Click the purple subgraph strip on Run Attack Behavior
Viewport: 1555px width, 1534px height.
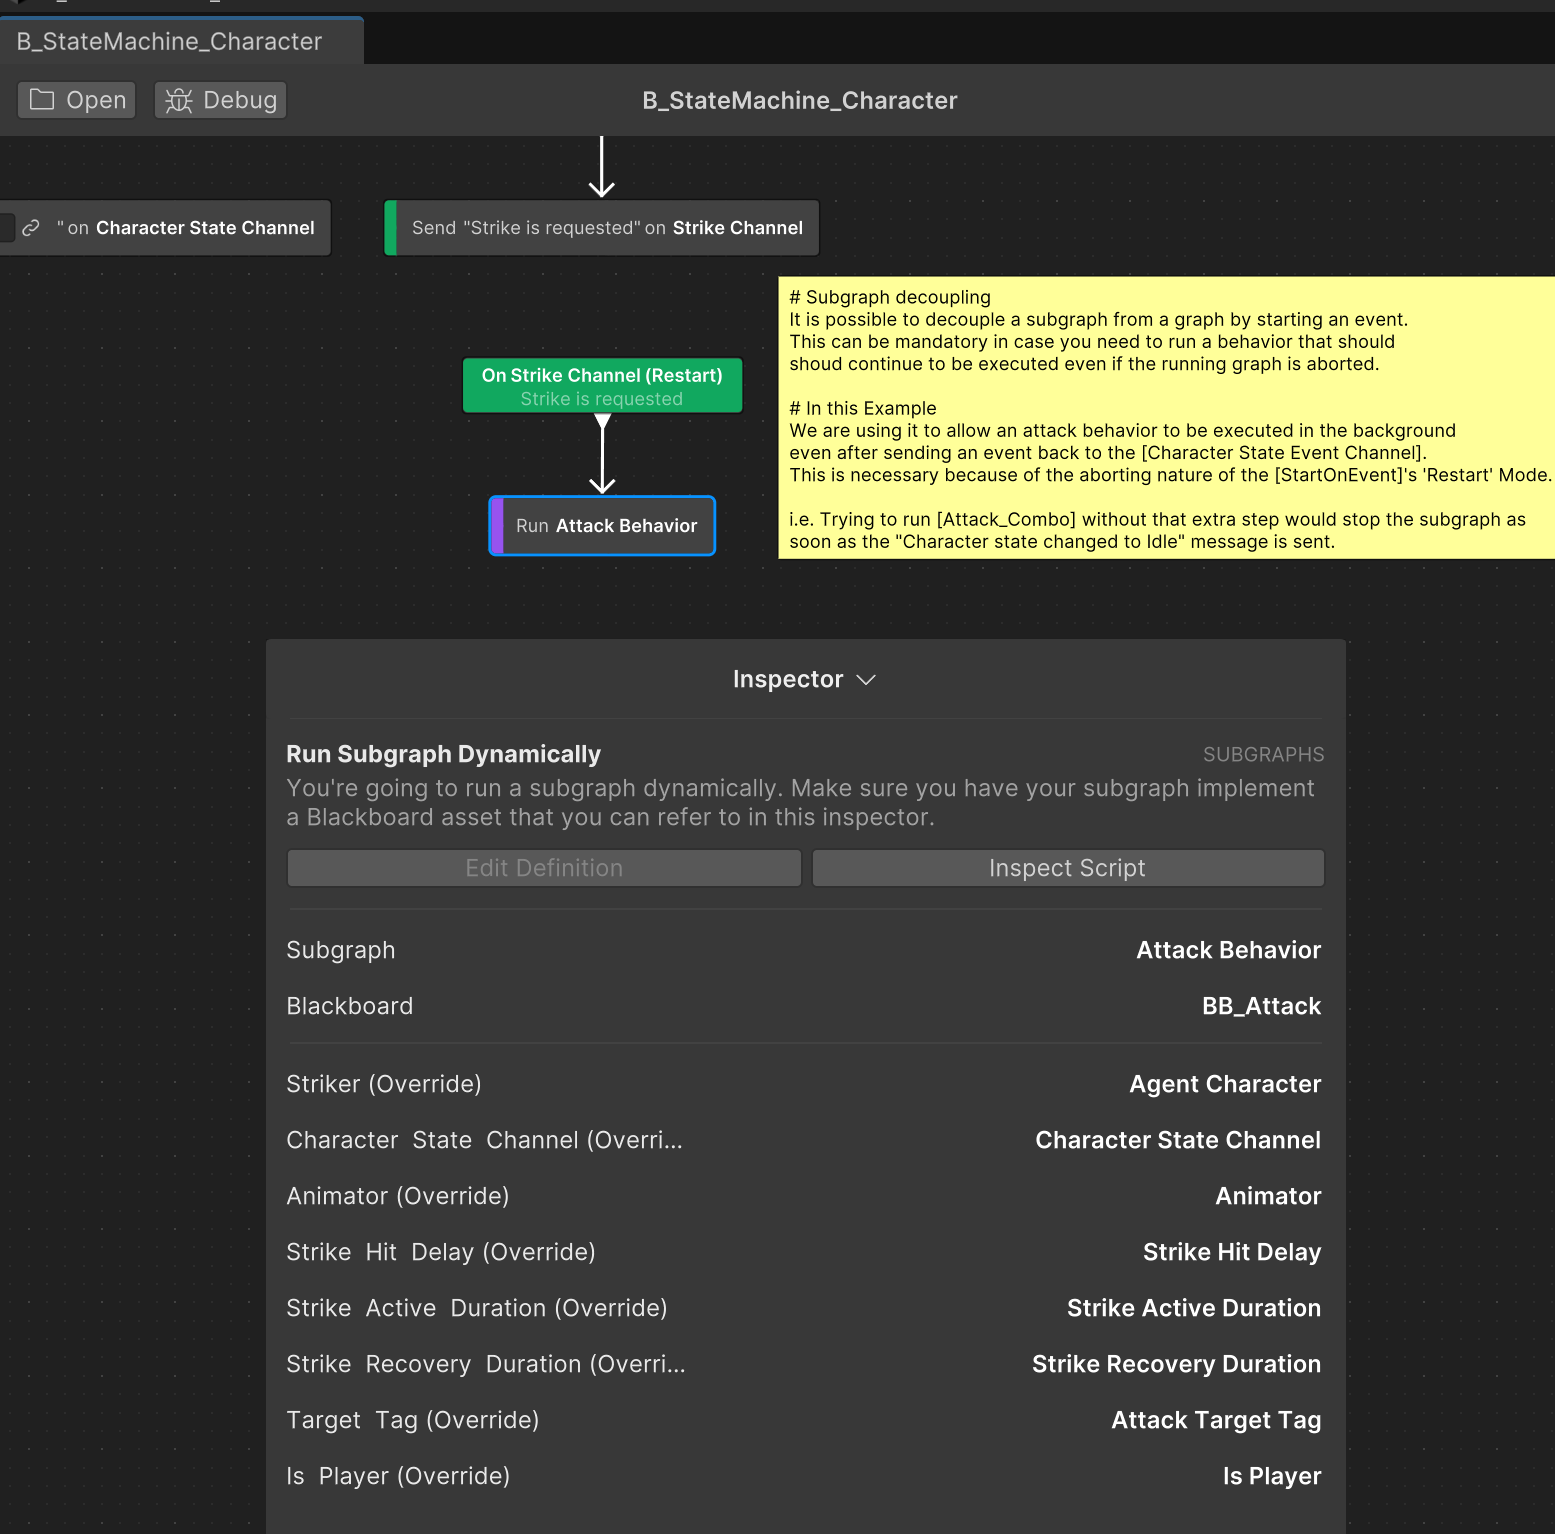pos(496,525)
